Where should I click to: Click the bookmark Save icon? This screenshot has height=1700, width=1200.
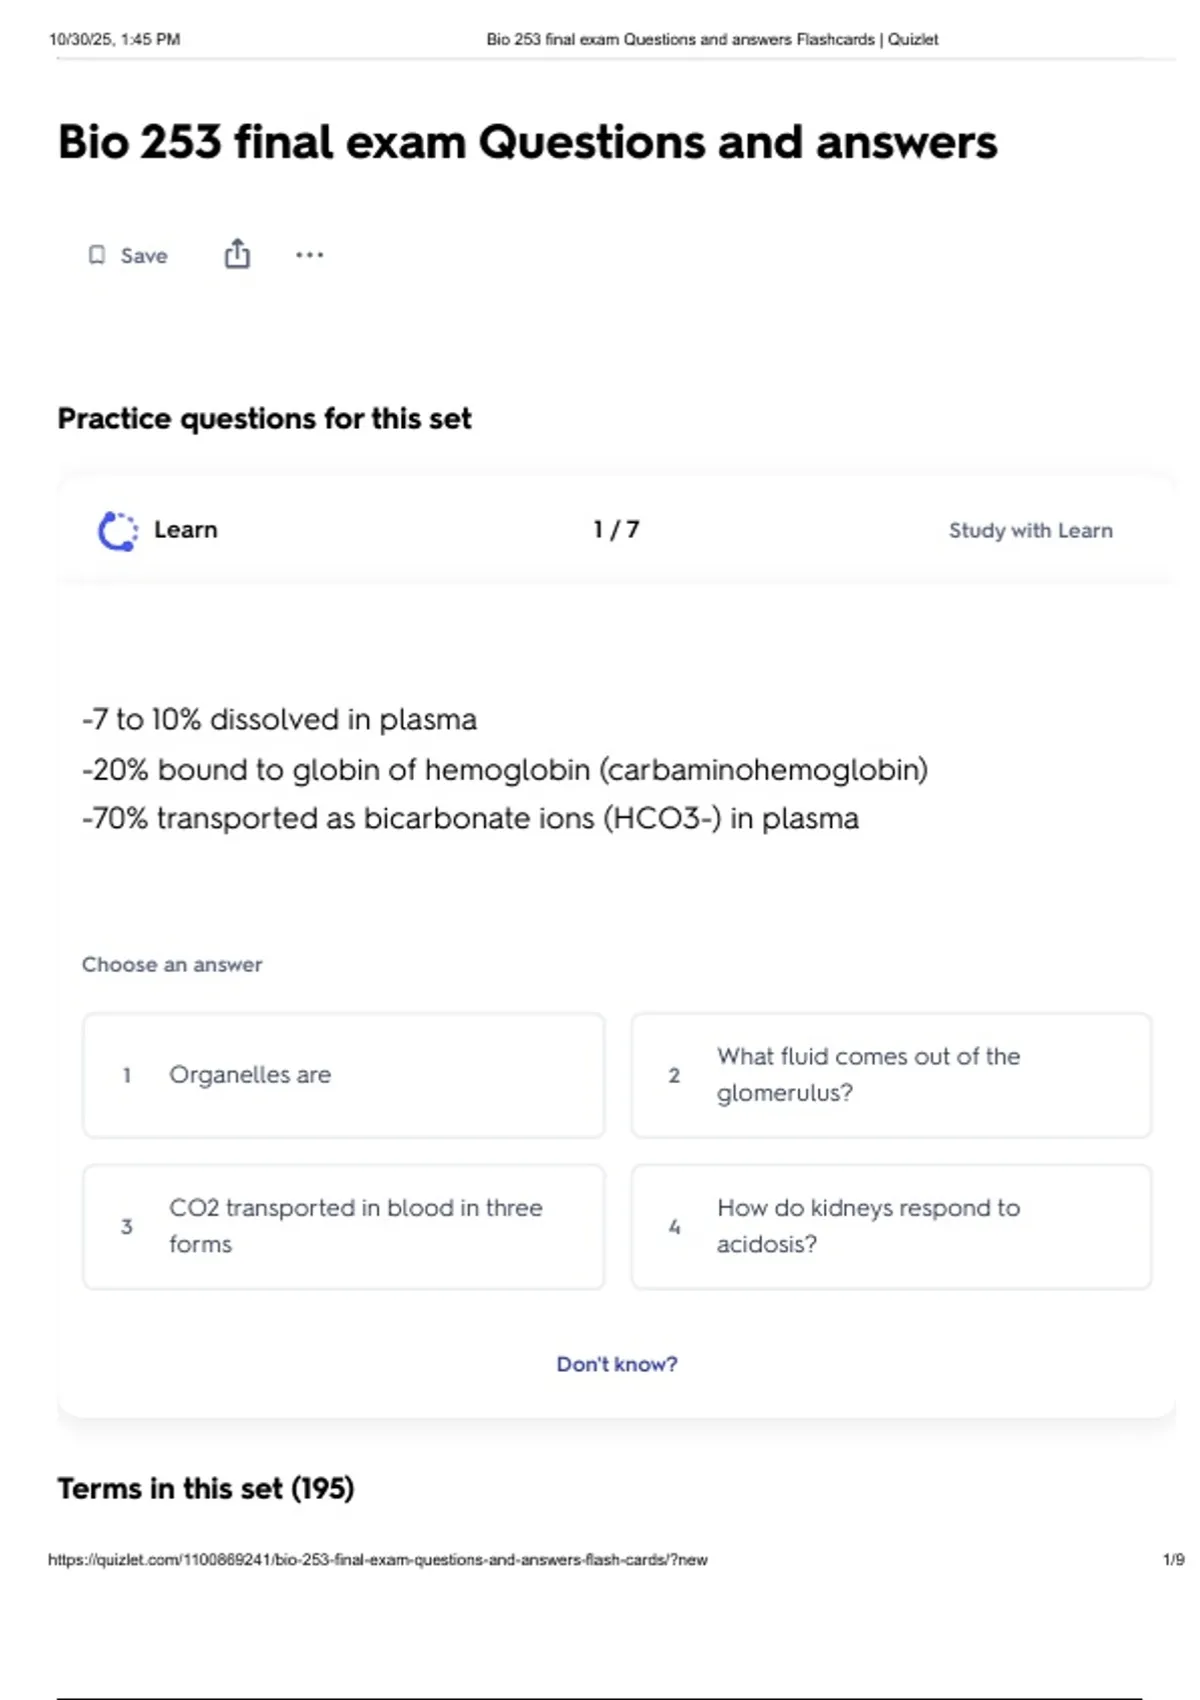(x=97, y=255)
